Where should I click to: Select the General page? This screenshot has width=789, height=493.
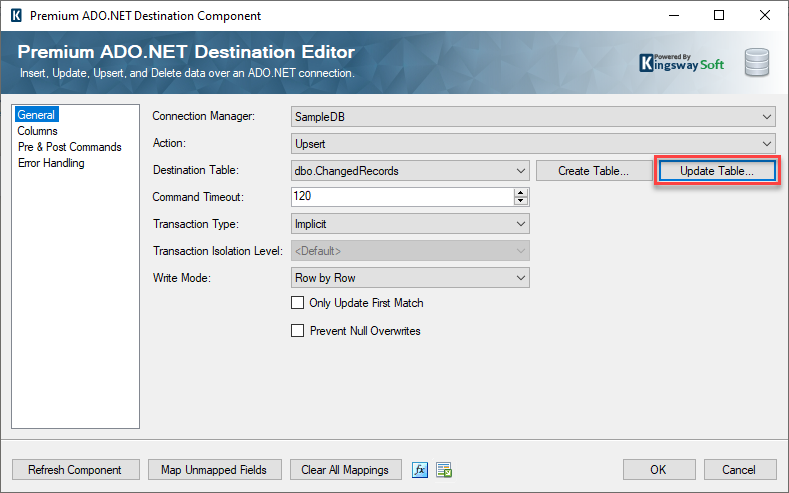point(36,115)
